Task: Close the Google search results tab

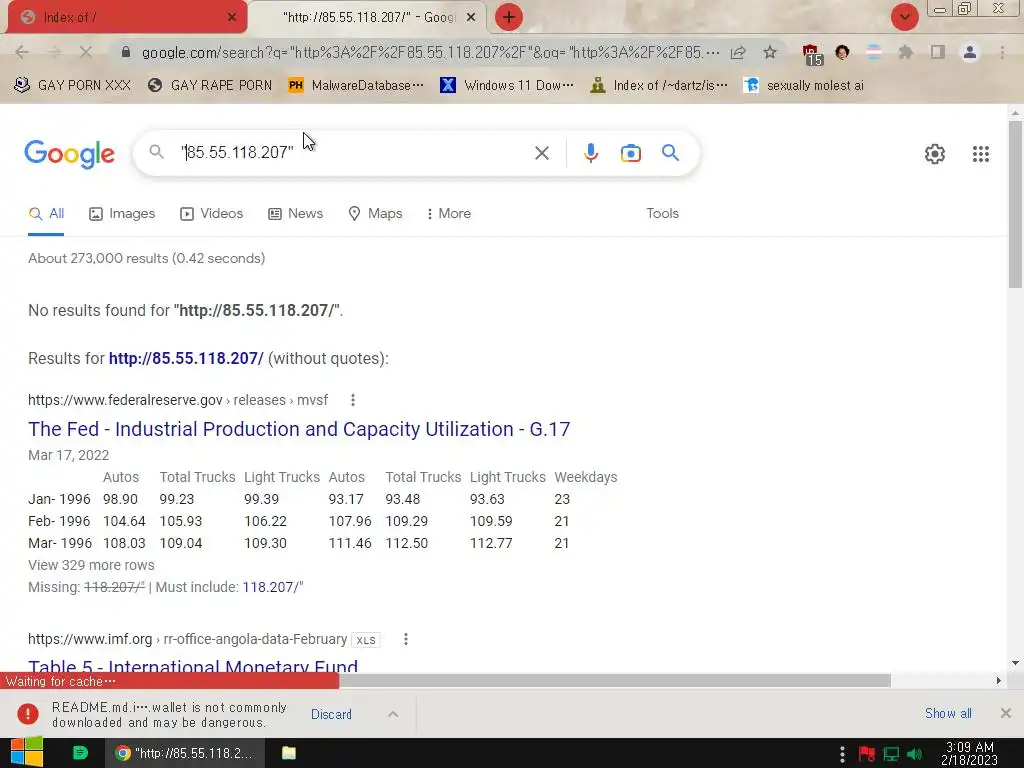Action: coord(471,17)
